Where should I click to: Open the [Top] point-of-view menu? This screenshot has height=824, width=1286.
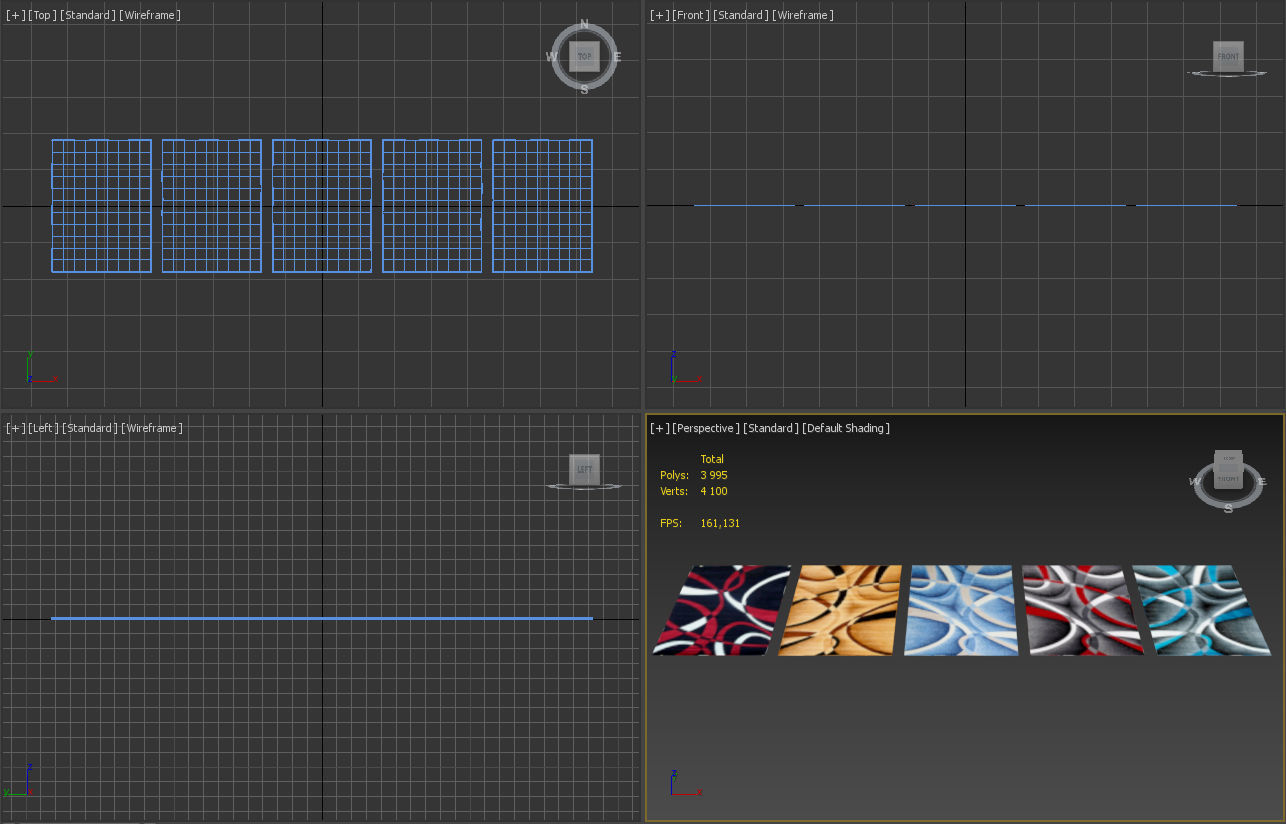point(43,15)
